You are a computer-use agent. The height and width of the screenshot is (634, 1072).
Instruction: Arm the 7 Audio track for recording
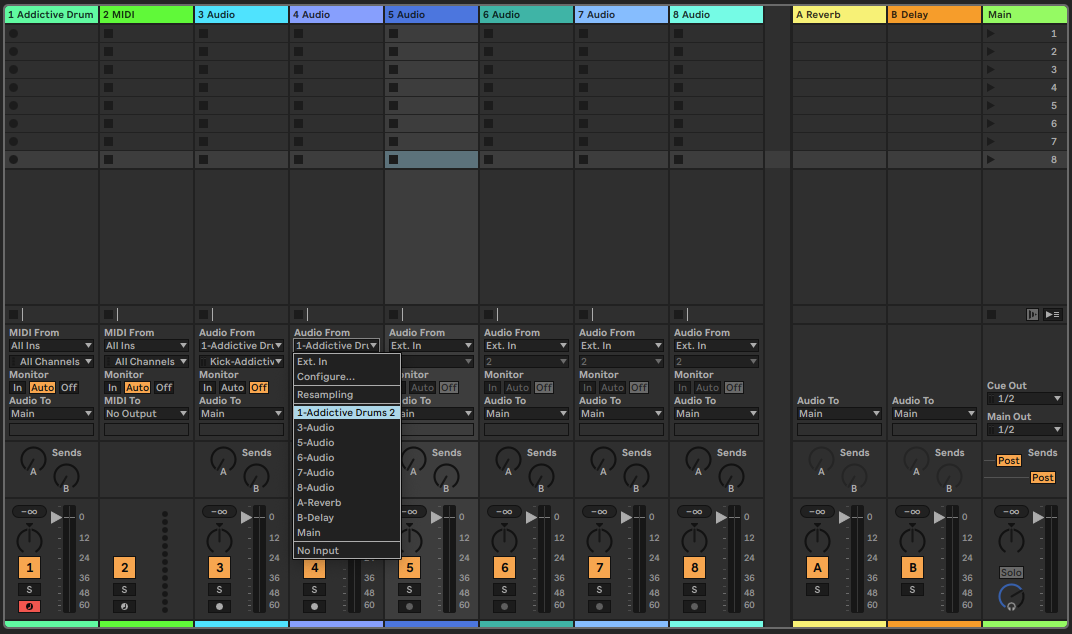(x=600, y=606)
